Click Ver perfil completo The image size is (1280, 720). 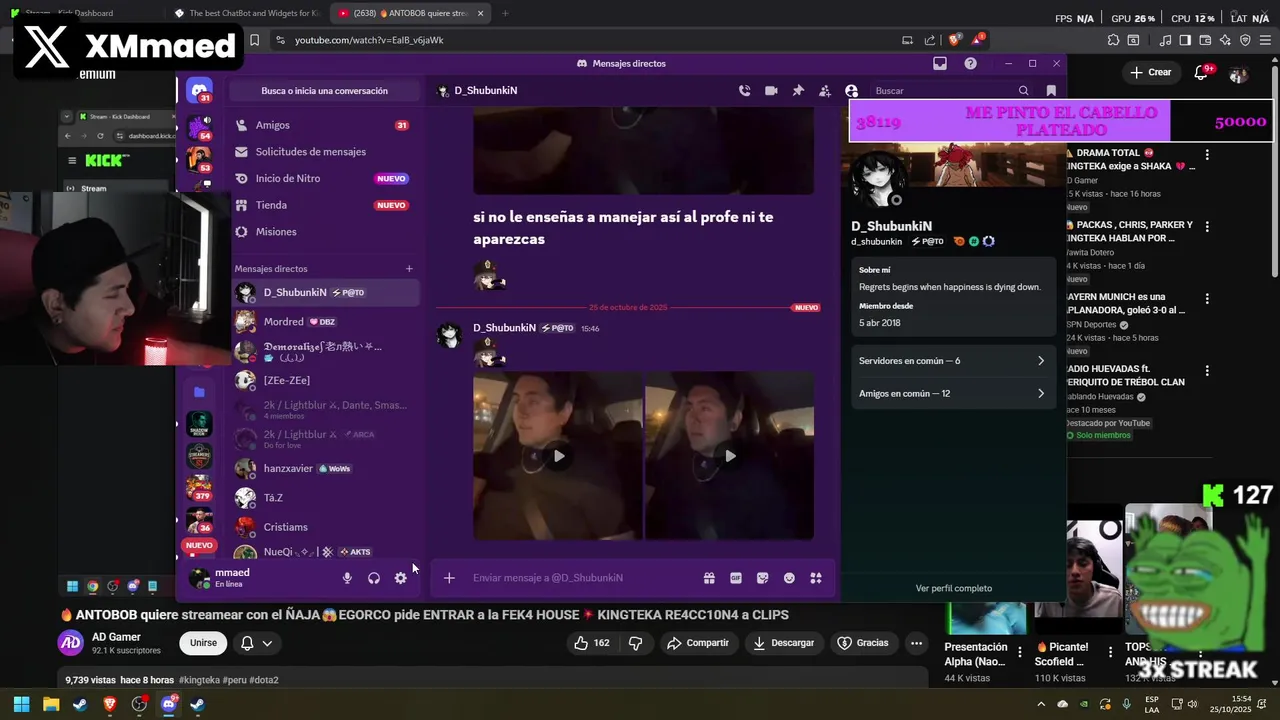pyautogui.click(x=954, y=589)
